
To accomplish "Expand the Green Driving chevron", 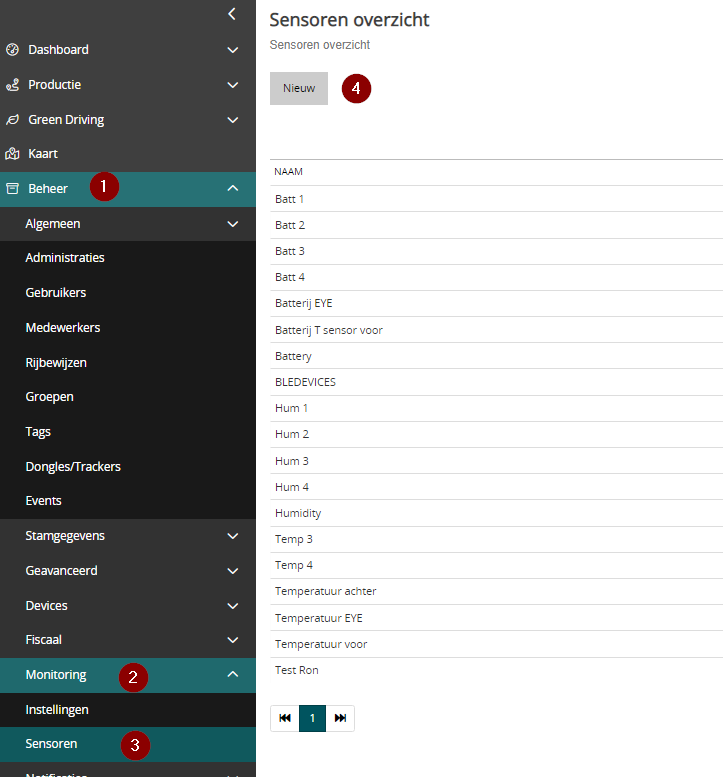I will (x=232, y=120).
